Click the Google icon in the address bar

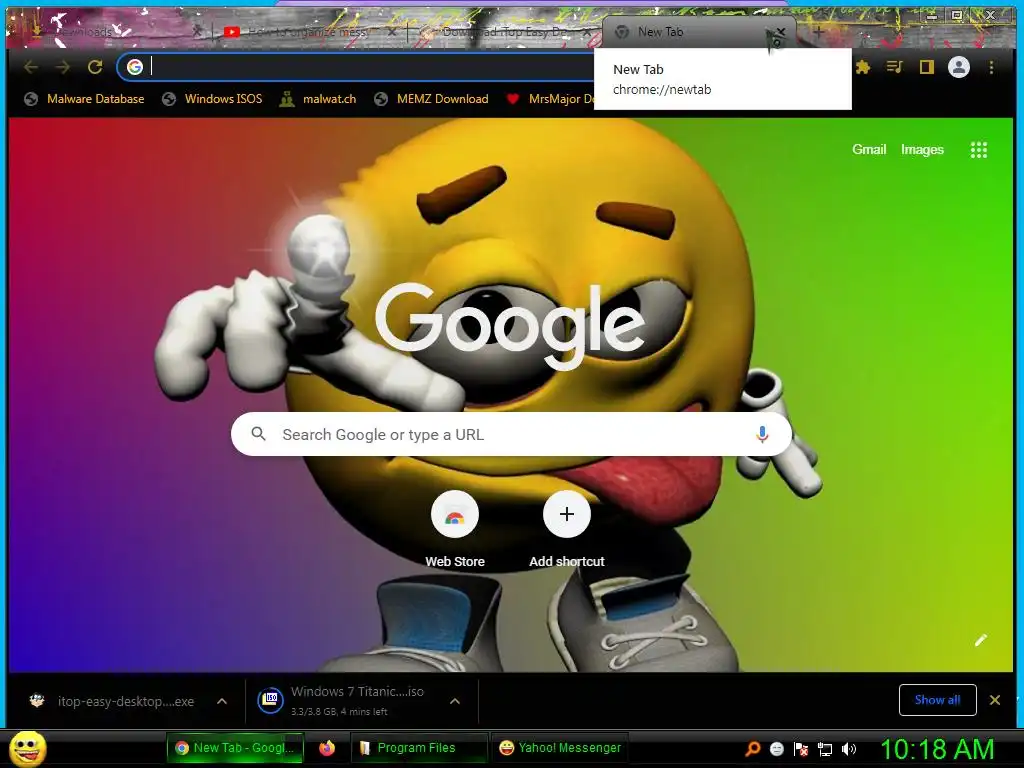click(135, 67)
